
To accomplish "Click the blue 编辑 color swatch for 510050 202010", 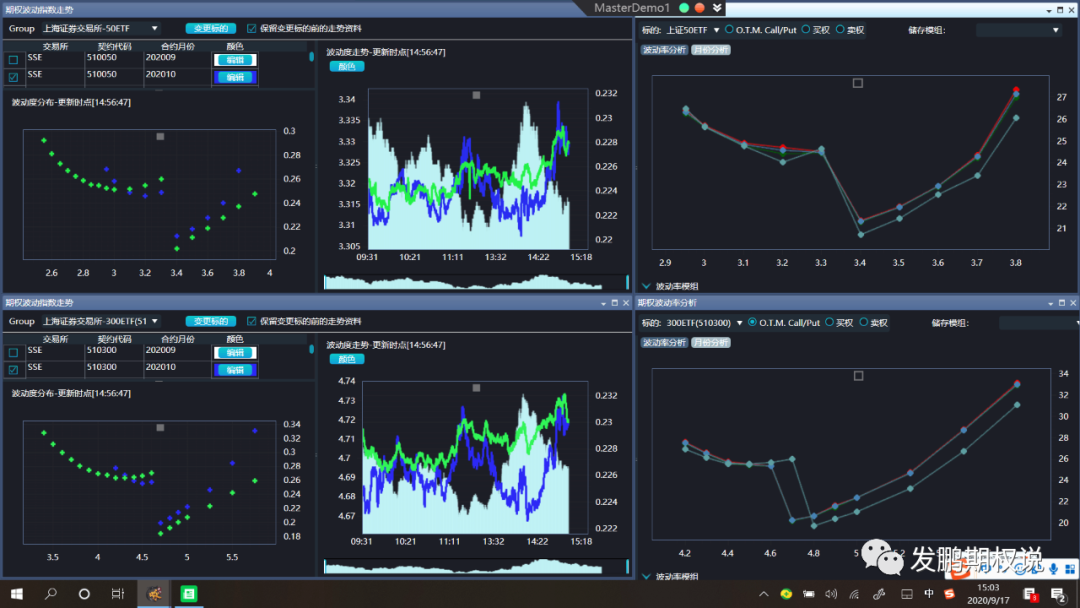I will (235, 77).
